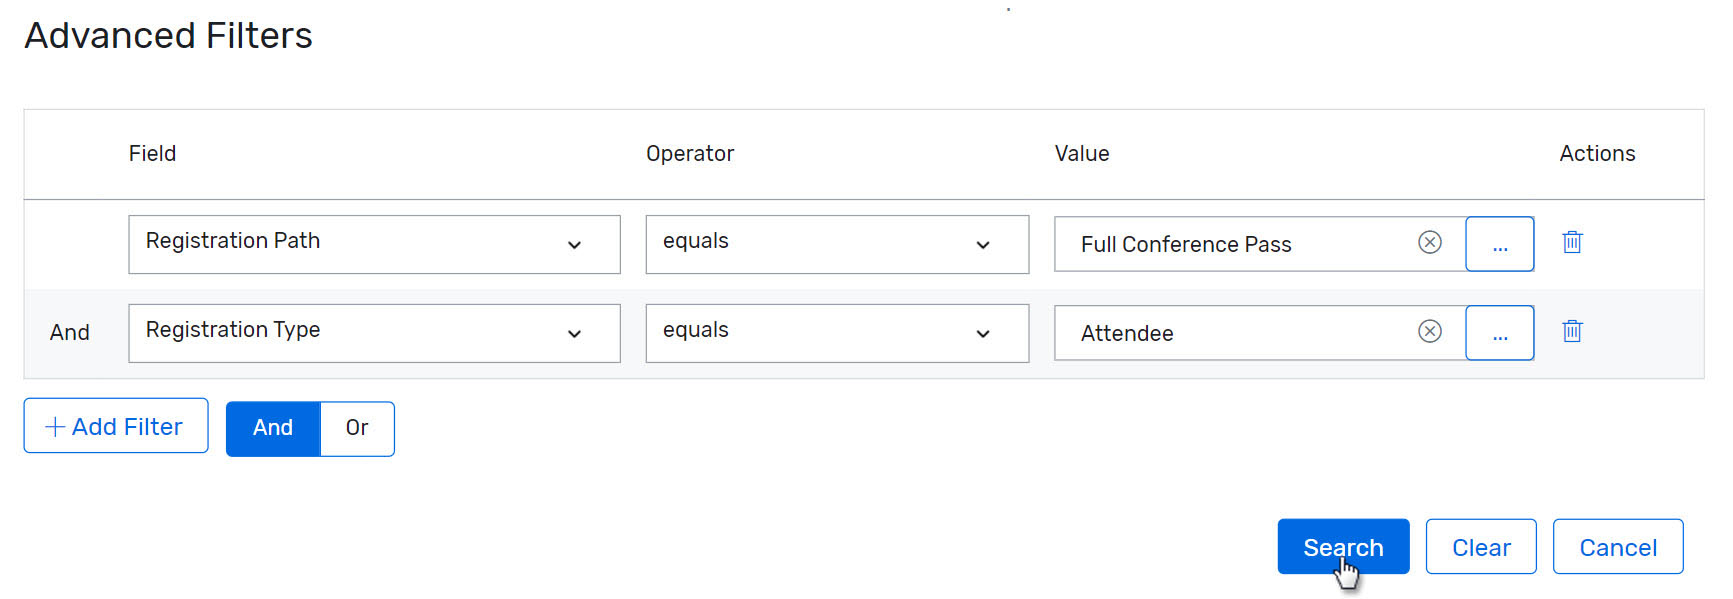Expand the equals operator dropdown for Registration Path
This screenshot has height=599, width=1733.
point(983,243)
